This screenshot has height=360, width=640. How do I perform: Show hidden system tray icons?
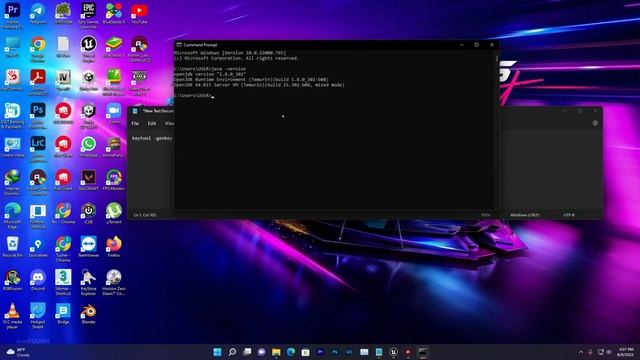tap(581, 352)
